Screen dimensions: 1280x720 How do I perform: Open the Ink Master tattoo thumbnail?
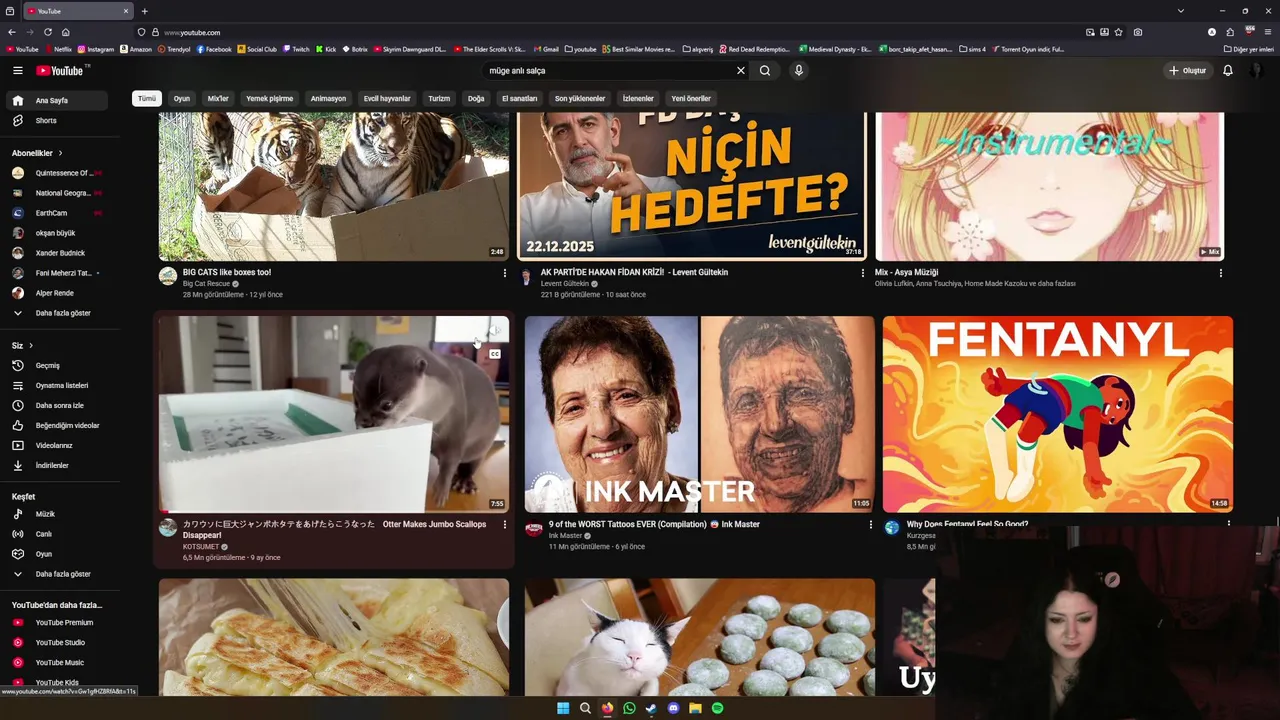[700, 415]
